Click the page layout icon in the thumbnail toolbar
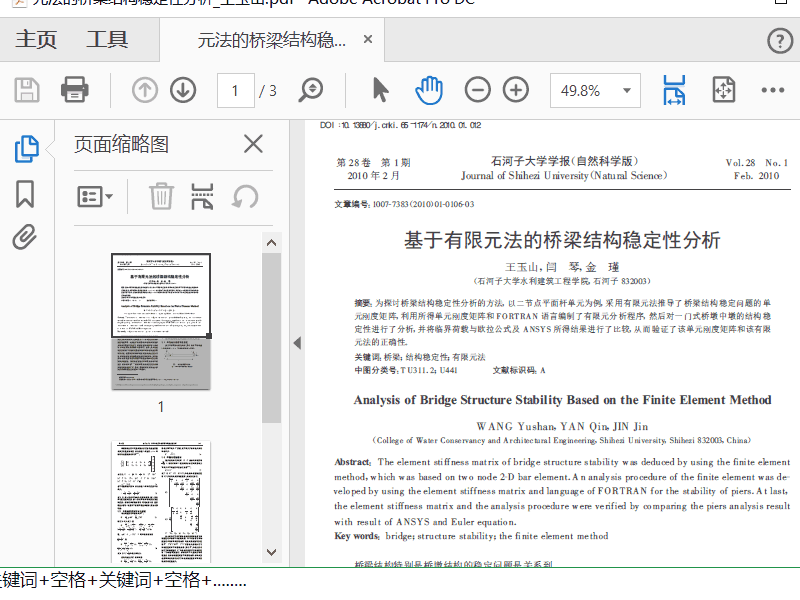The height and width of the screenshot is (600, 800). click(202, 196)
